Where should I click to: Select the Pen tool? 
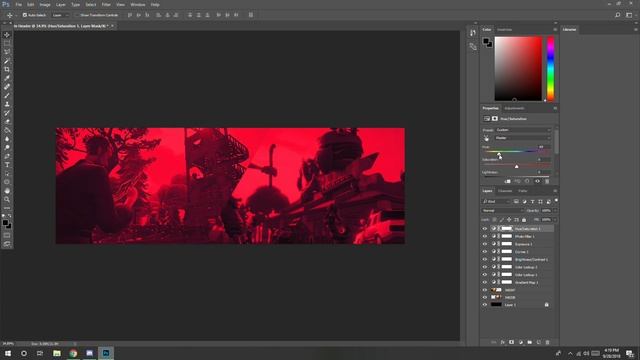(7, 156)
